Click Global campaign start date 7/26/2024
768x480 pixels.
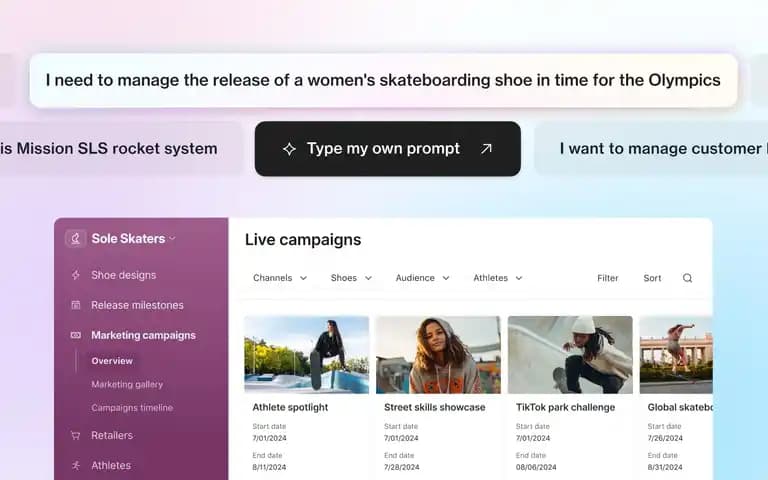[x=665, y=438]
